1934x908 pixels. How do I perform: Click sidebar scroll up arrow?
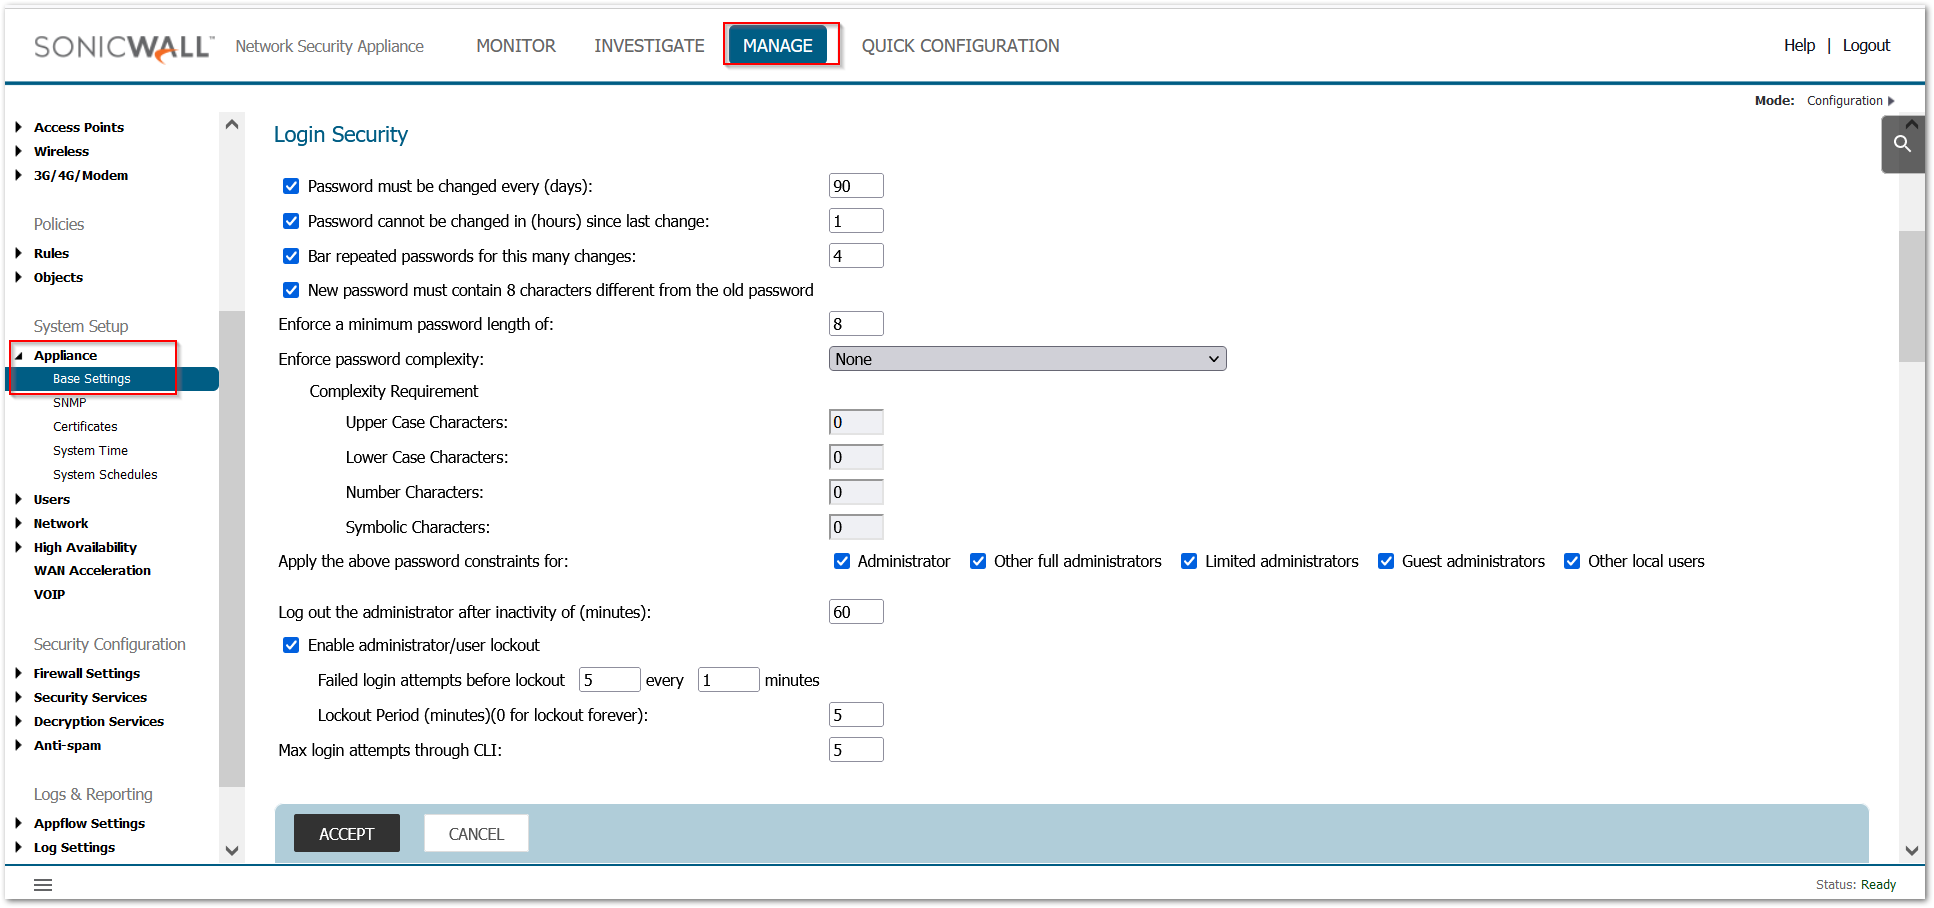tap(232, 125)
